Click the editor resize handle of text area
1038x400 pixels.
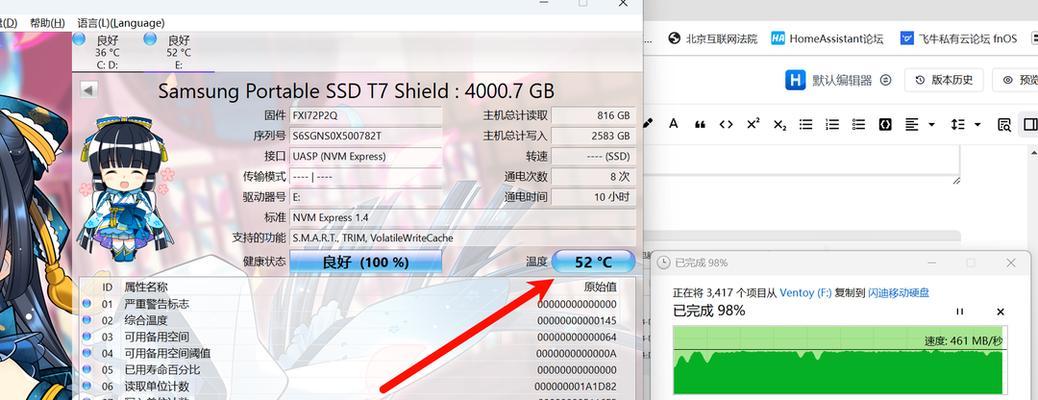pyautogui.click(x=956, y=180)
